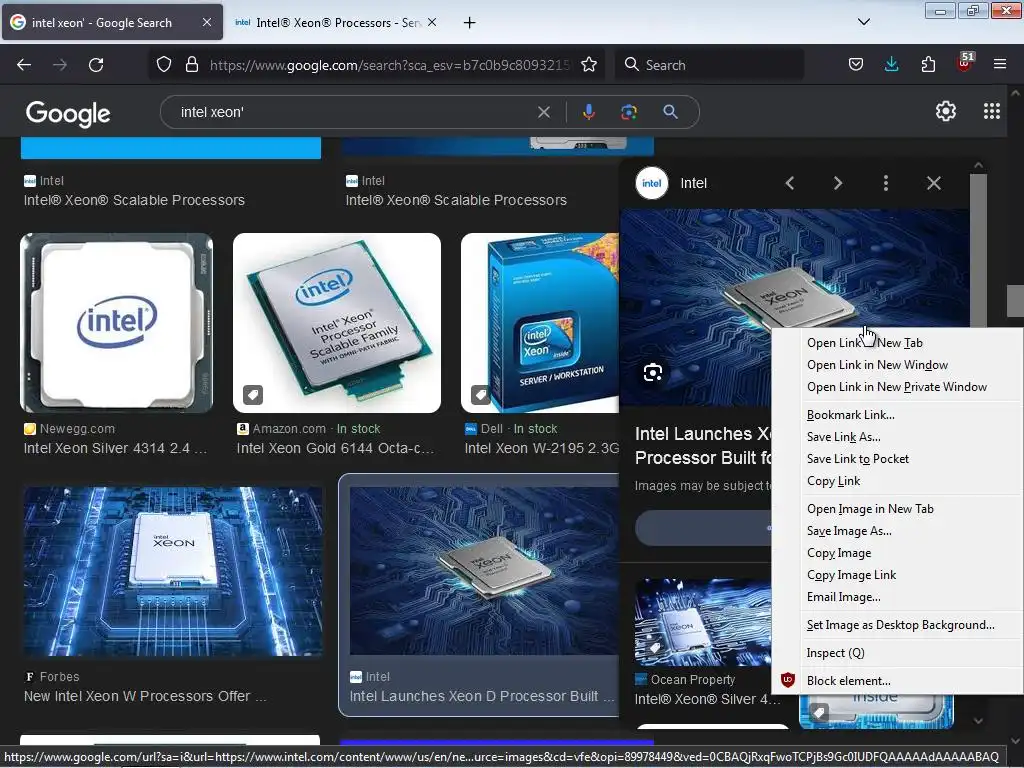Select Save Link to Pocket
The height and width of the screenshot is (768, 1024).
[x=897, y=459]
